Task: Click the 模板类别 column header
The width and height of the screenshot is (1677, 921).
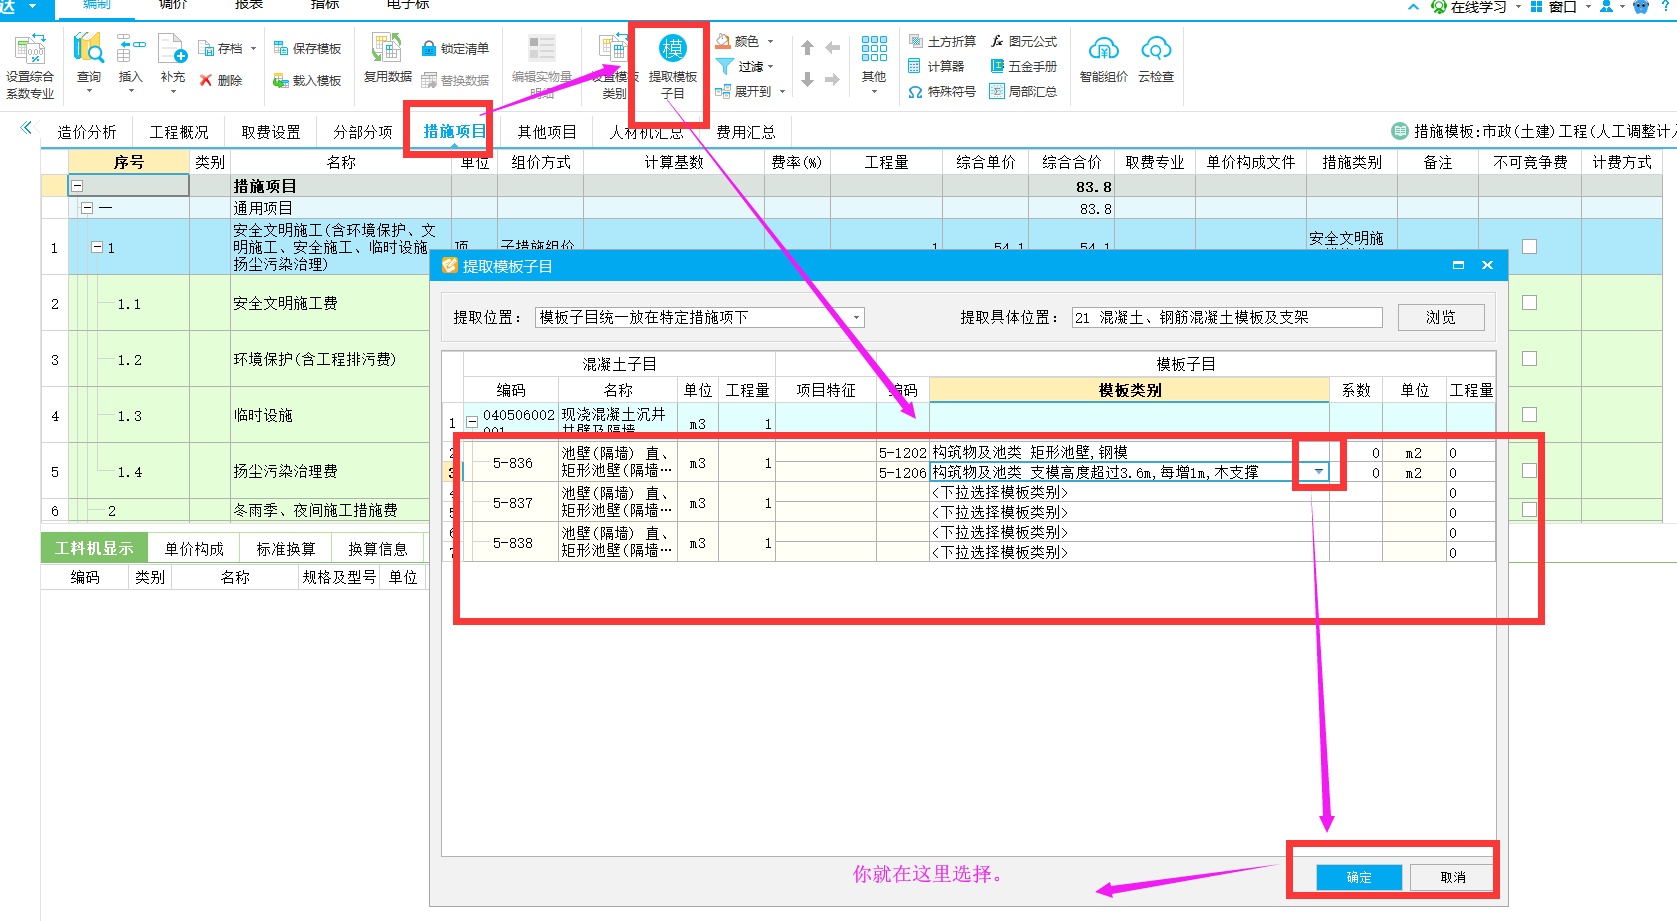Action: pyautogui.click(x=1129, y=390)
